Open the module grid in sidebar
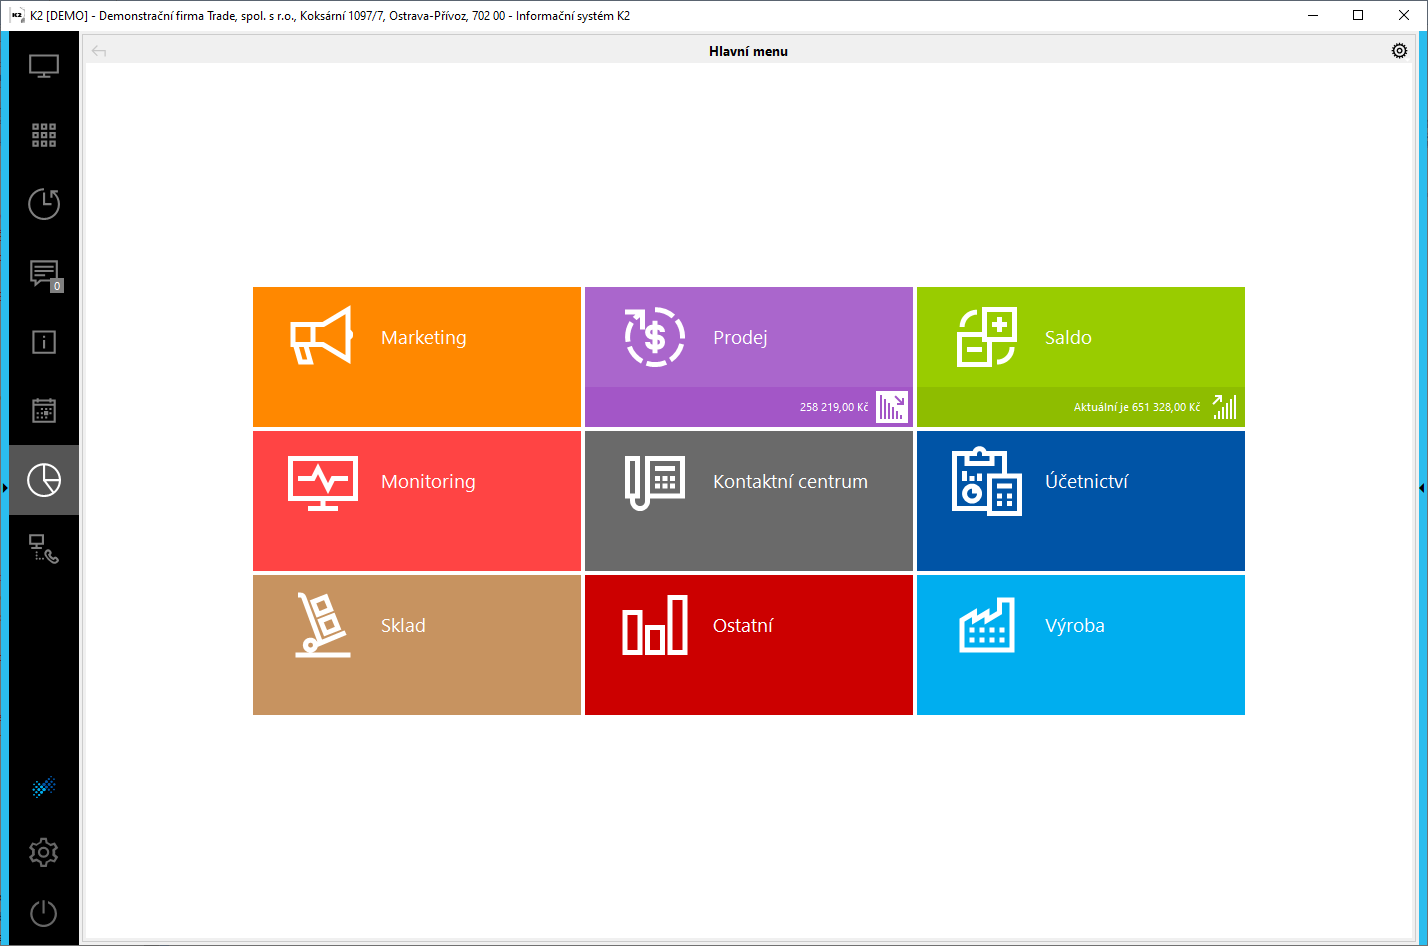1428x946 pixels. 44,135
